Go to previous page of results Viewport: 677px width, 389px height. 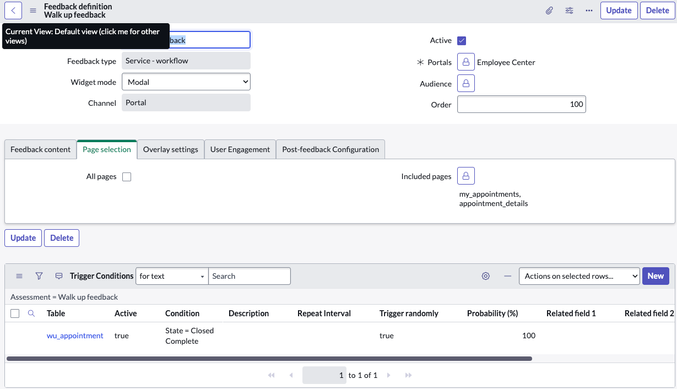[291, 375]
